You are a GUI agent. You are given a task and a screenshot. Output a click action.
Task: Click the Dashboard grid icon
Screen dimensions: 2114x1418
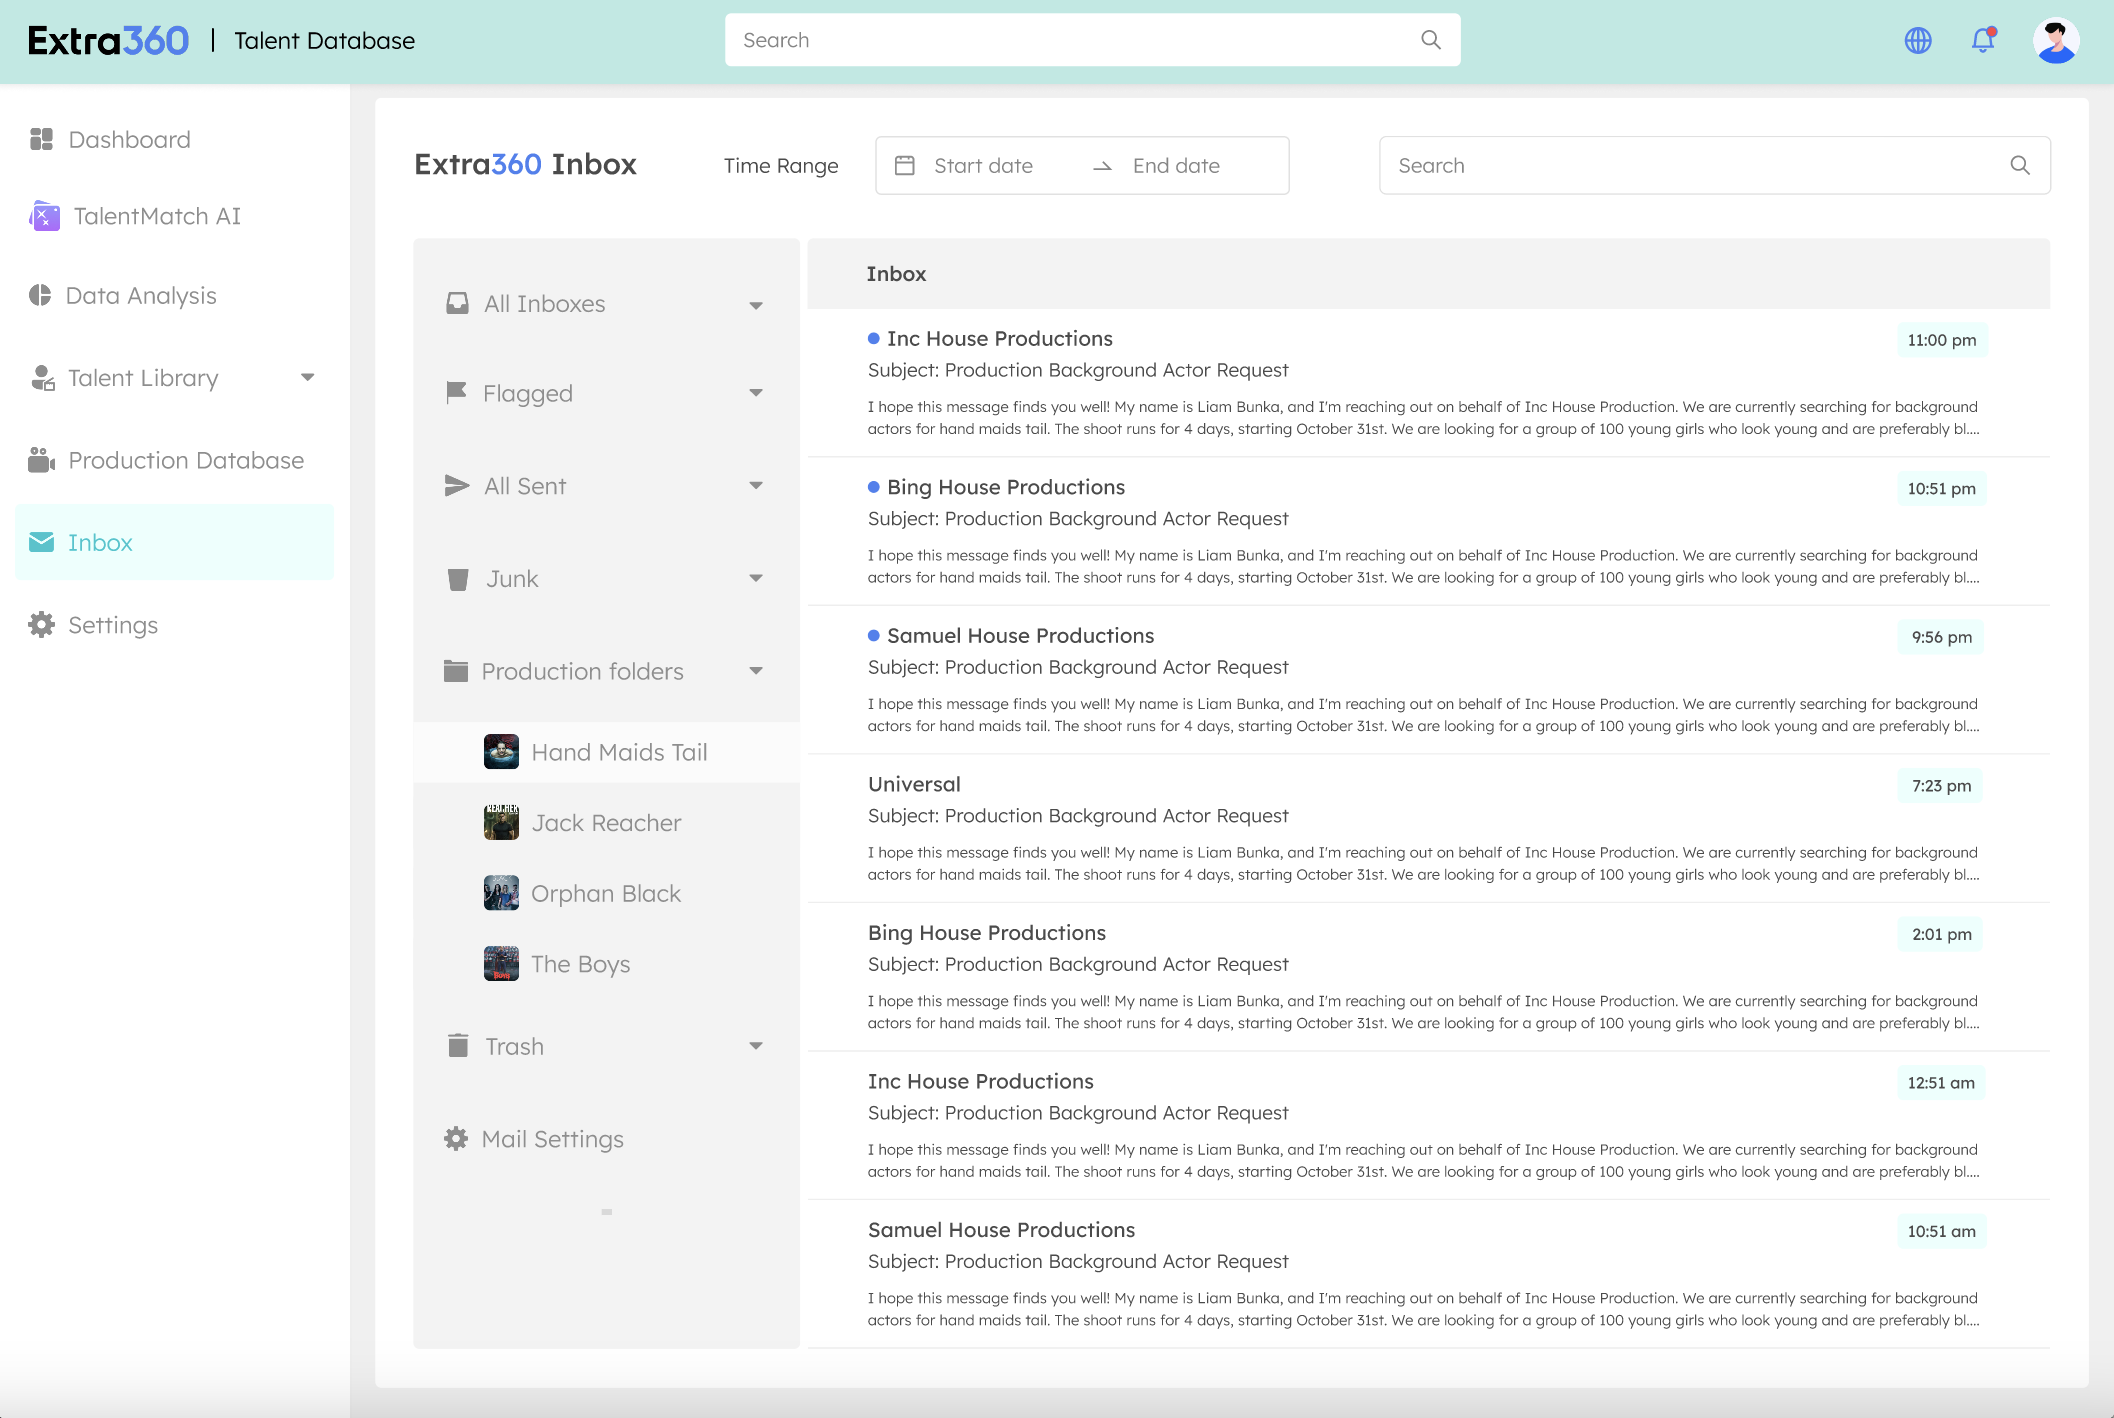[41, 139]
